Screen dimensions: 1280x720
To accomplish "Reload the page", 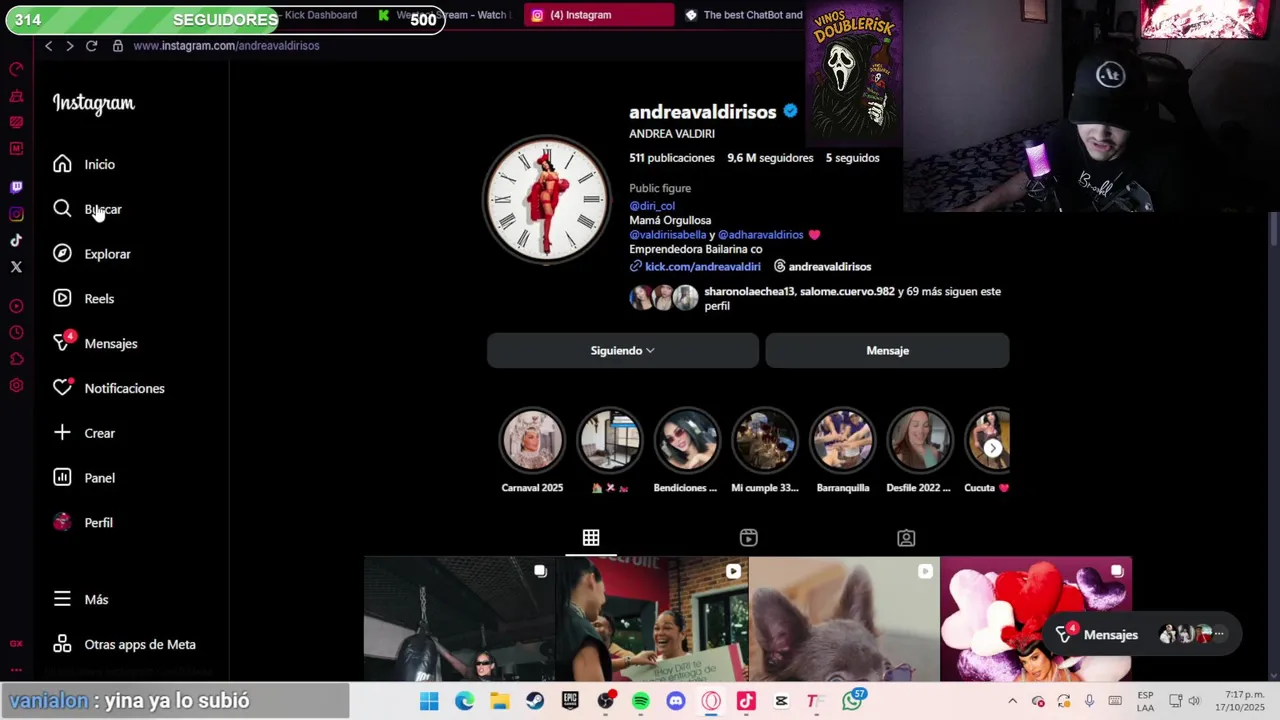I will [x=91, y=46].
